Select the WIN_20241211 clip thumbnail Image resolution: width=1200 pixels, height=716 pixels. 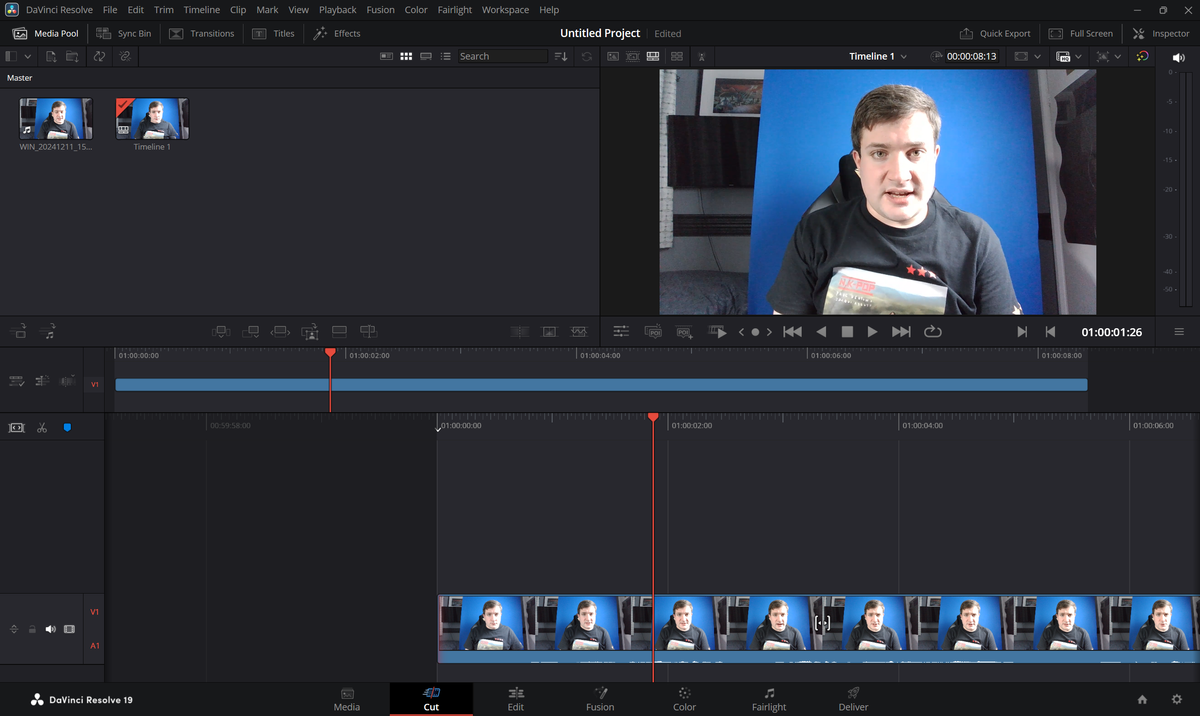[x=55, y=117]
